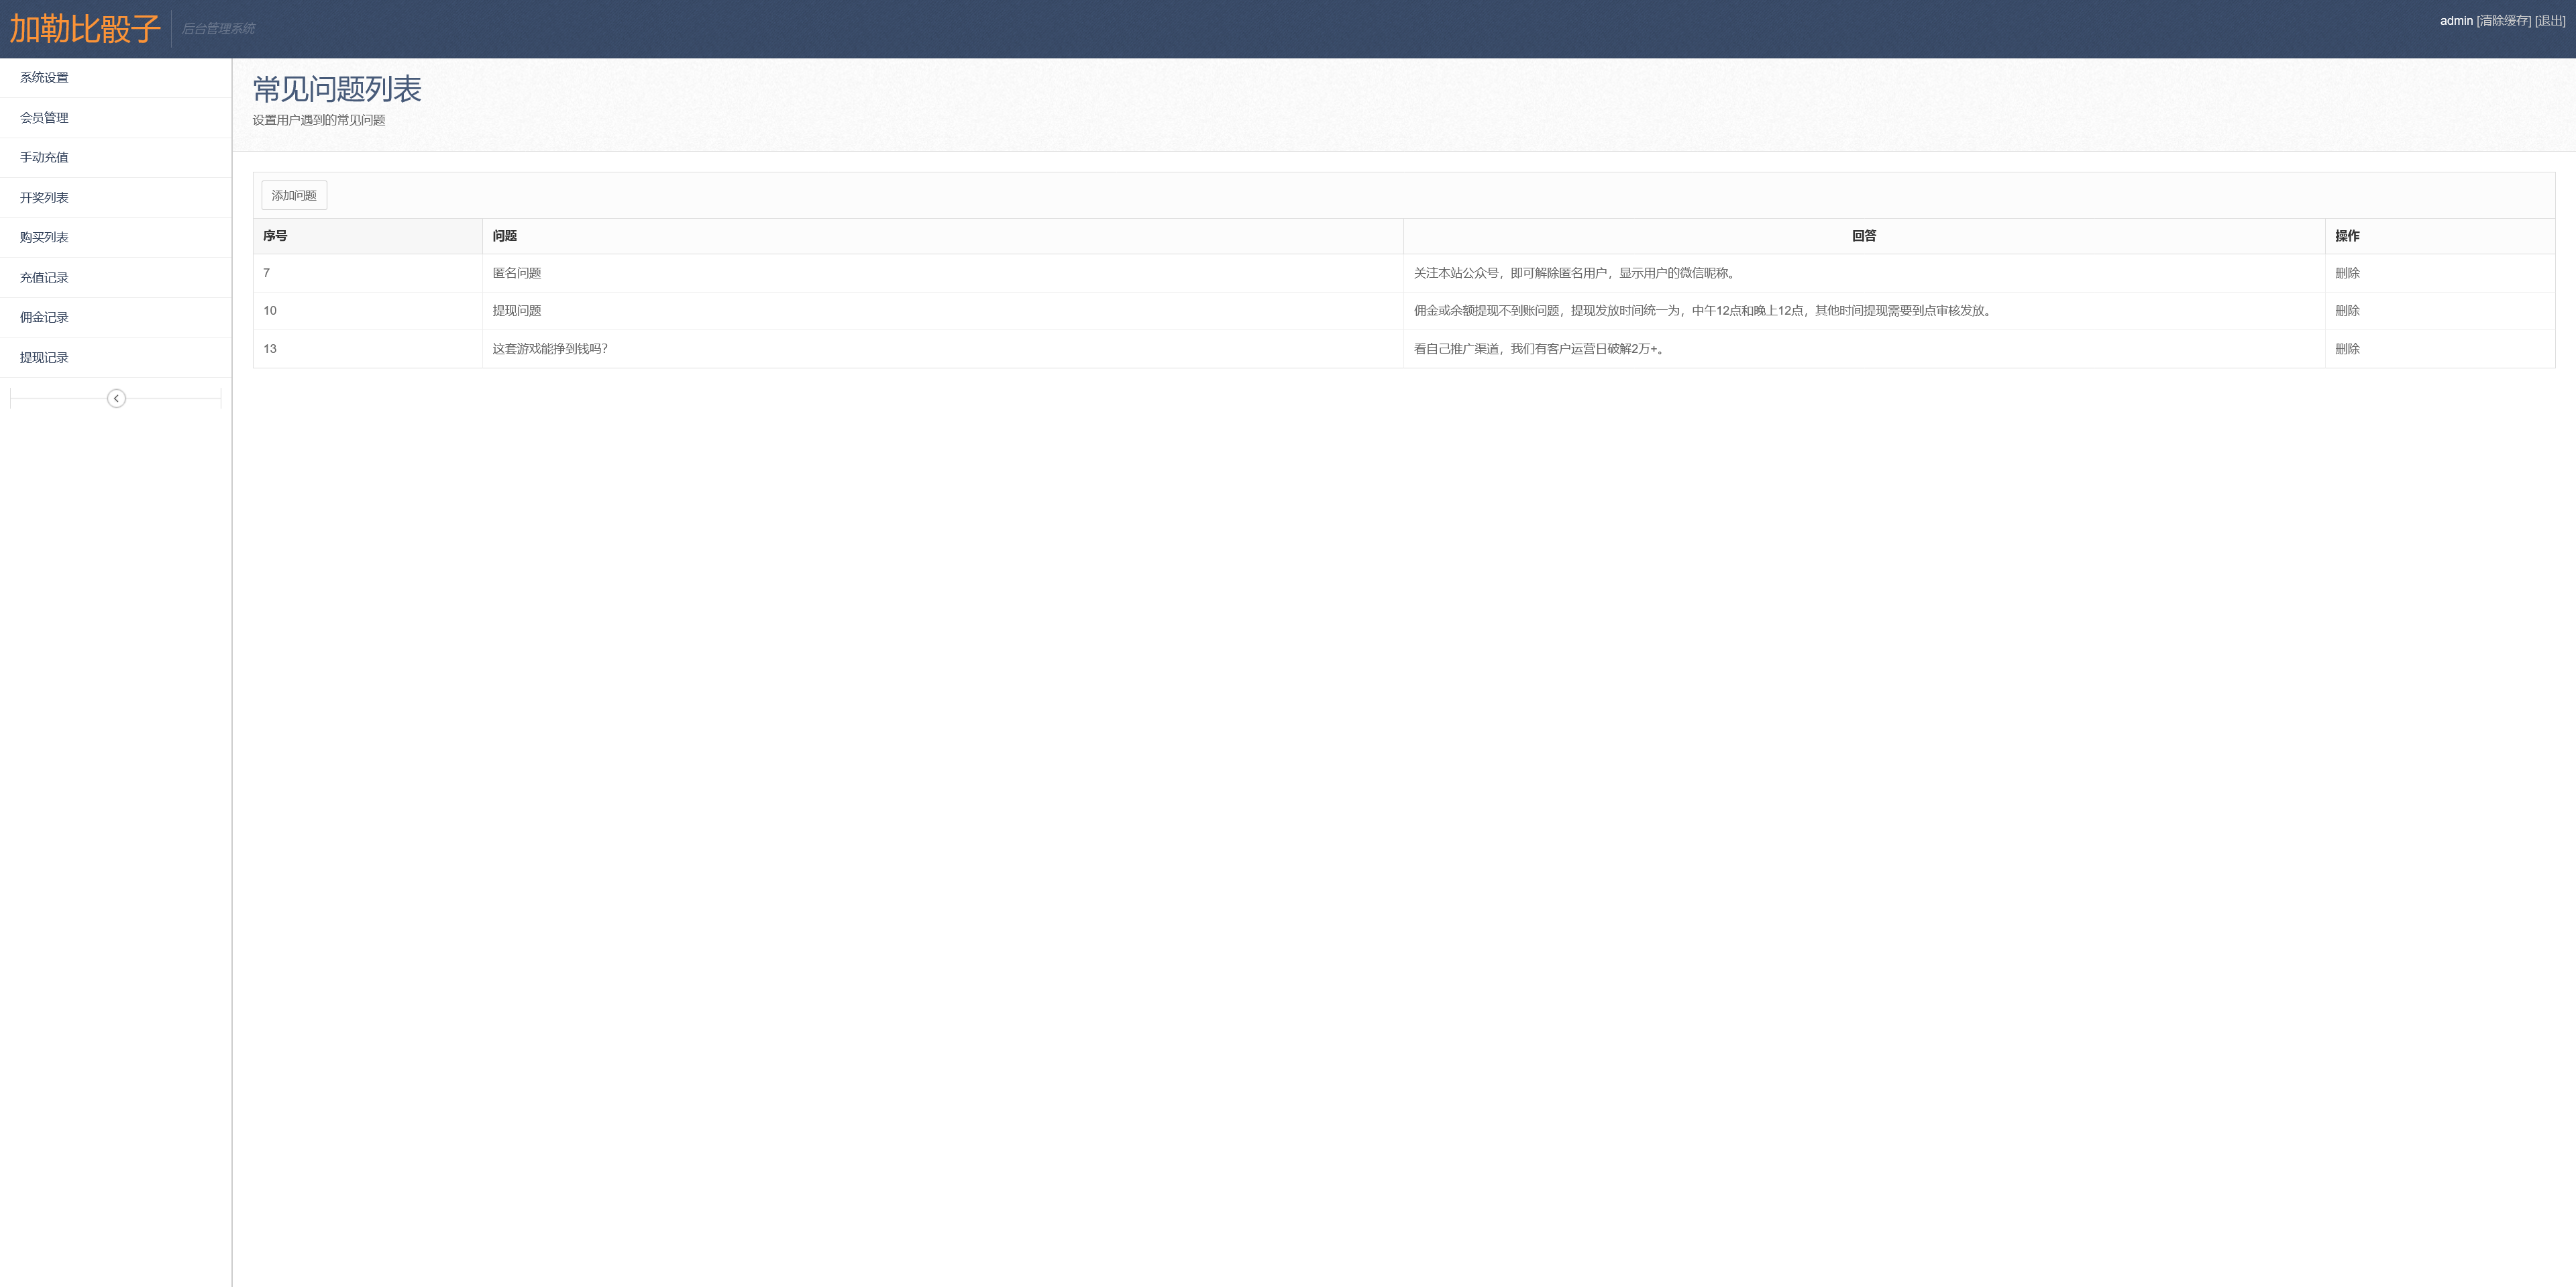The width and height of the screenshot is (2576, 1287).
Task: Open 开奖列表 in the sidebar
Action: (x=44, y=197)
